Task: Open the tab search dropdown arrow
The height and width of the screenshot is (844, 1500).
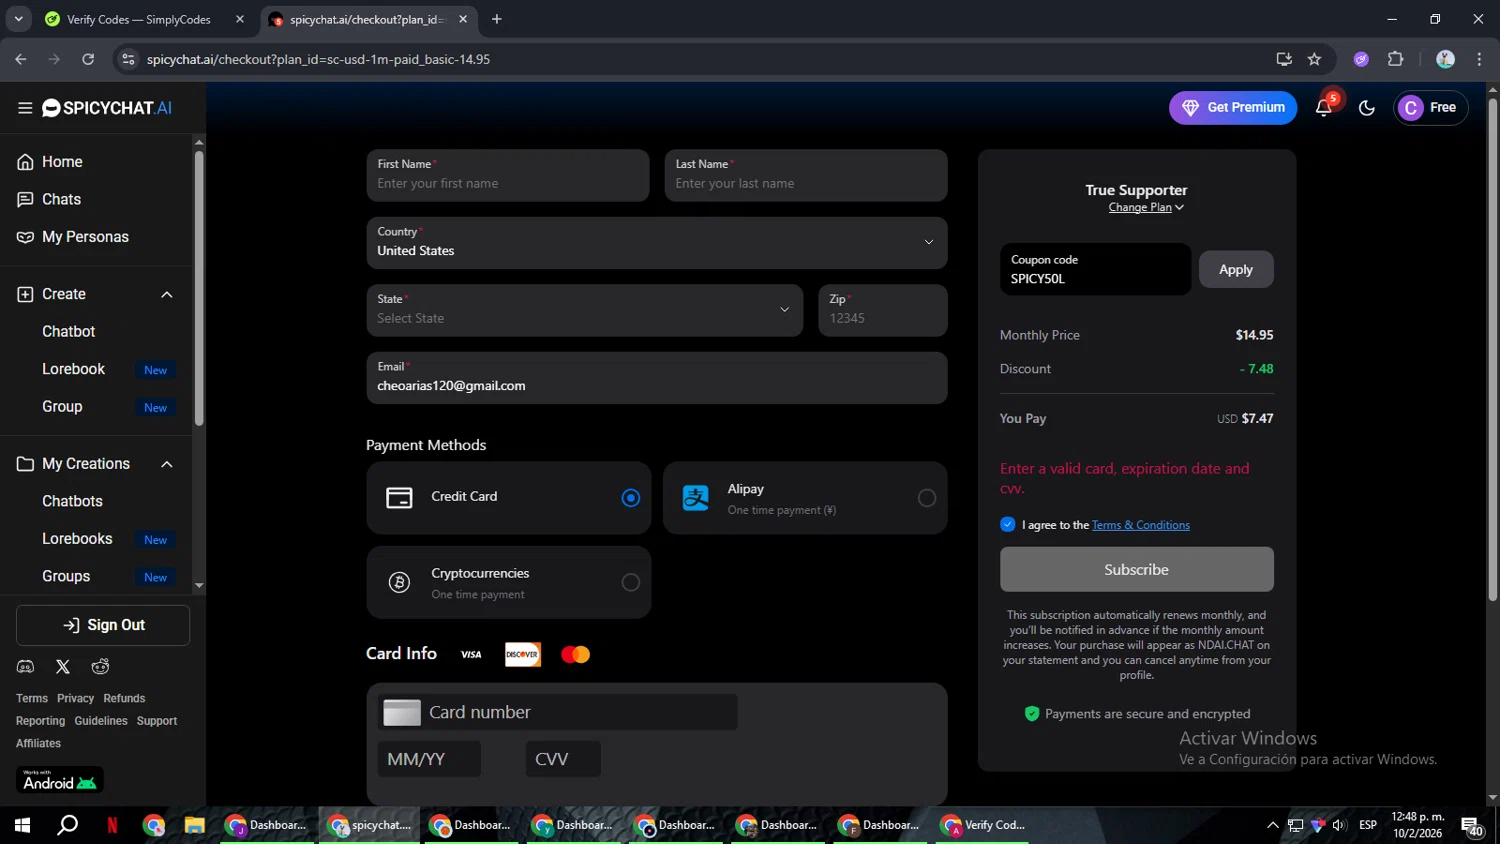Action: [18, 19]
